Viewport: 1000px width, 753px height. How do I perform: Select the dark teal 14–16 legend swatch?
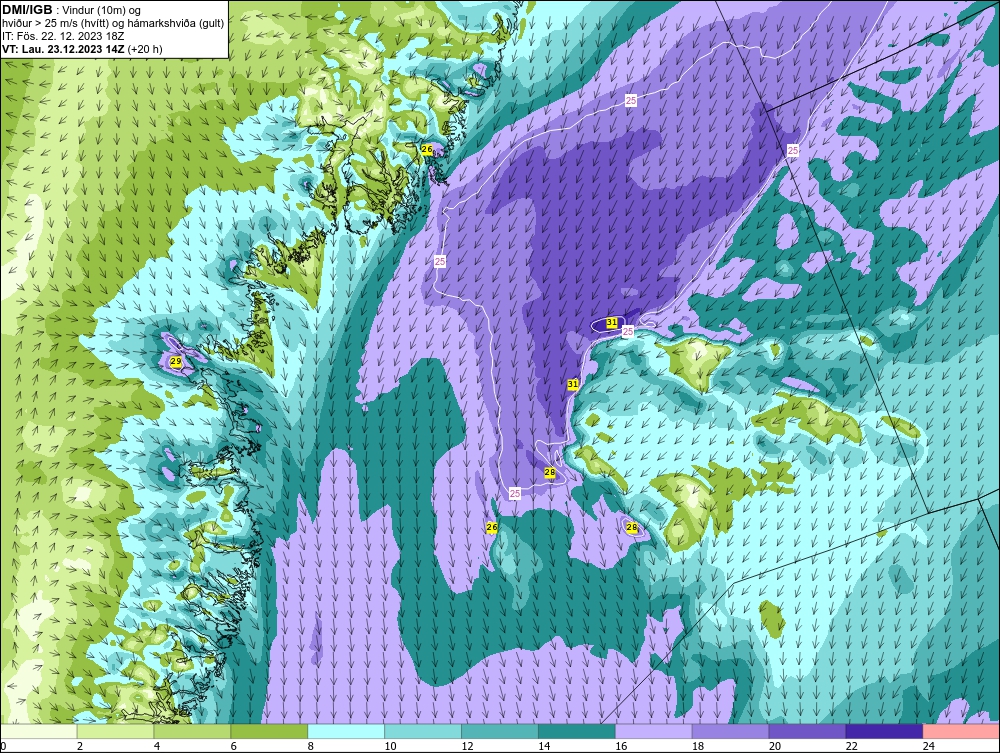pyautogui.click(x=577, y=731)
